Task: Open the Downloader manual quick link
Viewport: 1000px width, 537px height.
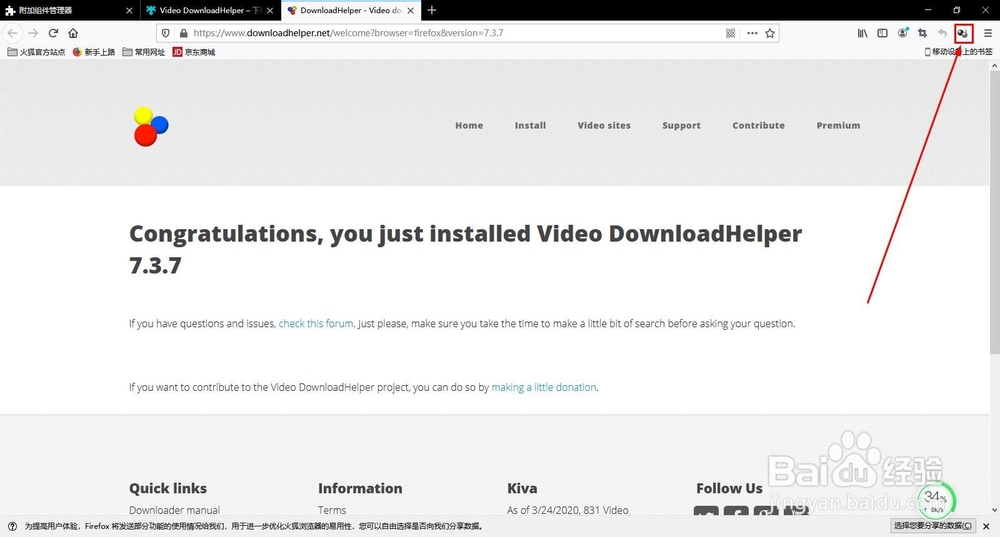Action: point(174,510)
